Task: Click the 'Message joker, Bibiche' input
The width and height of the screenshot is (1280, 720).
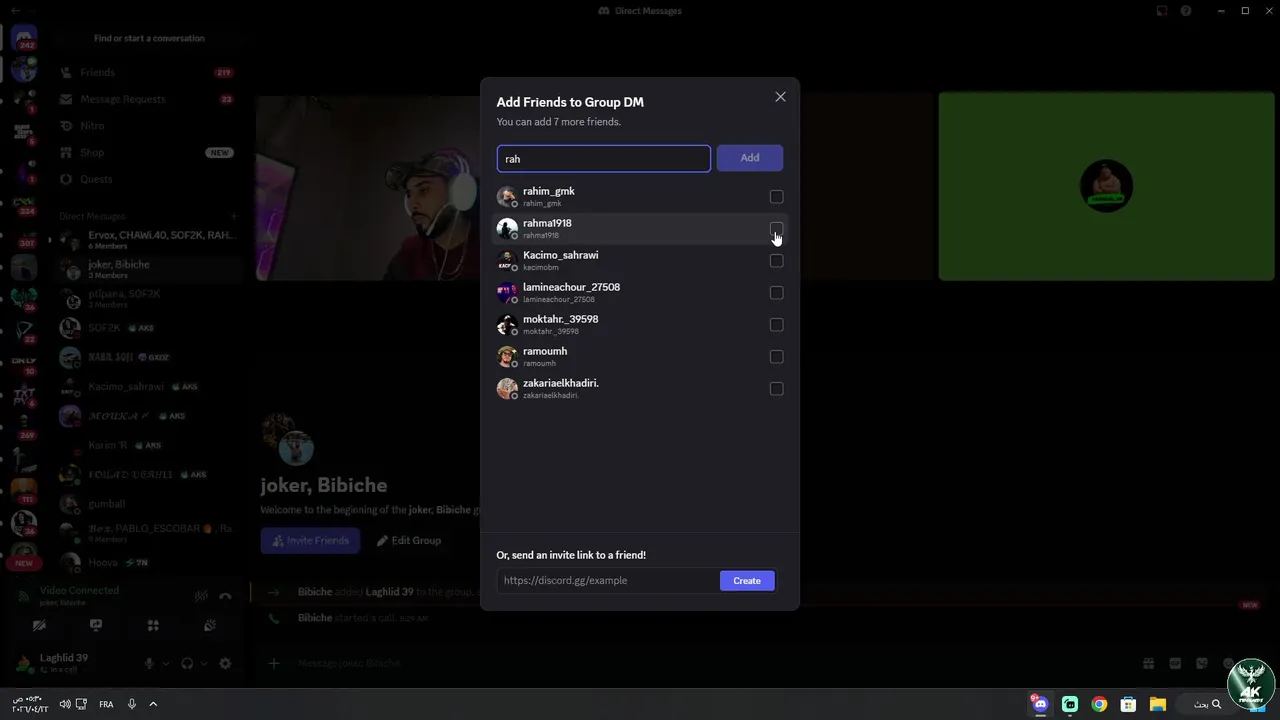Action: [x=700, y=663]
